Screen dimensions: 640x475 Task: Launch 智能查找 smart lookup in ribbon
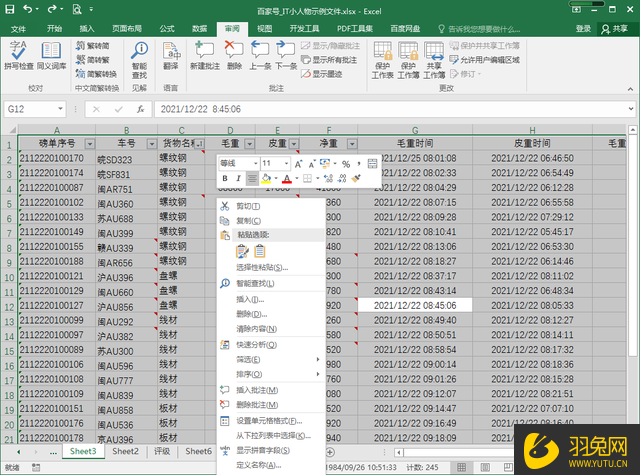pyautogui.click(x=140, y=60)
